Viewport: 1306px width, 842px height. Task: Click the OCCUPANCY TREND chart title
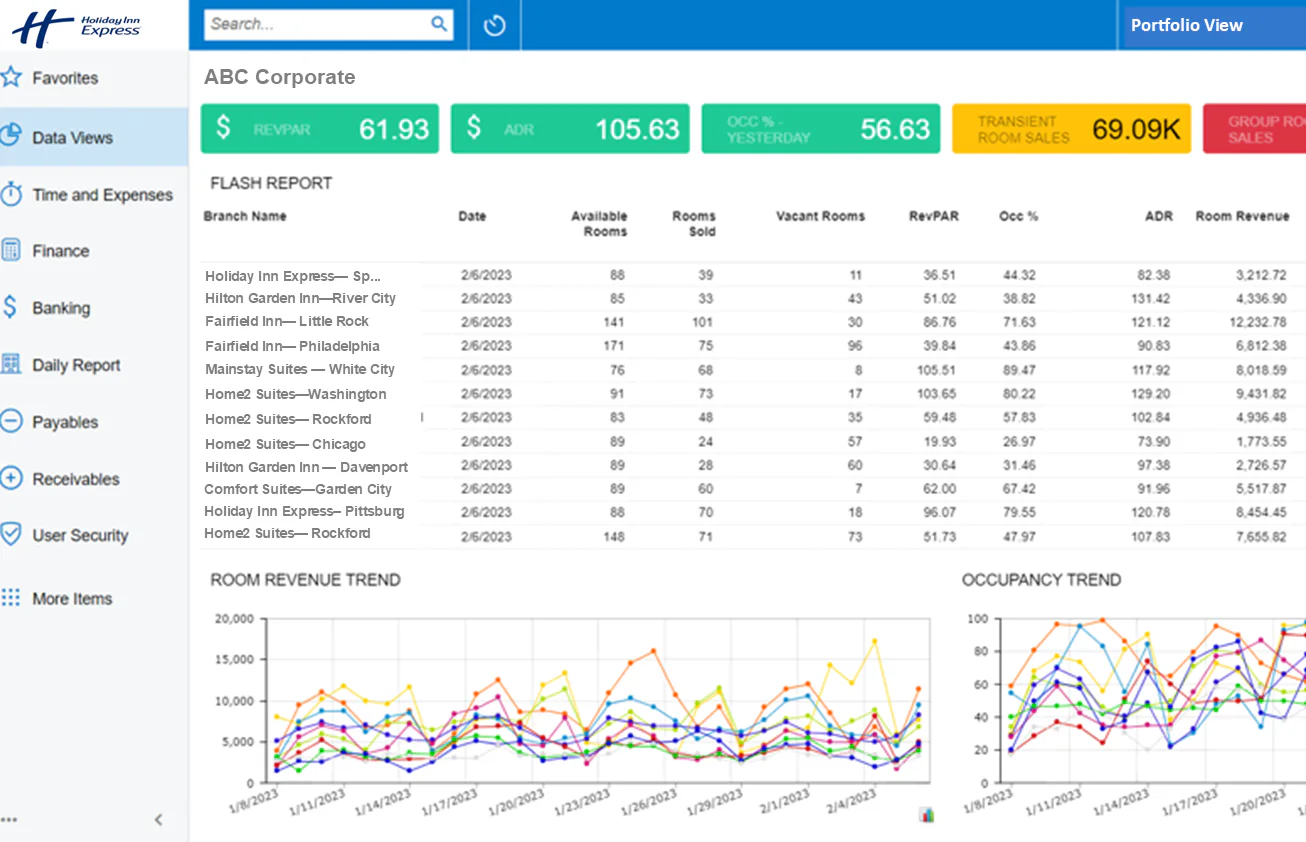coord(1041,580)
